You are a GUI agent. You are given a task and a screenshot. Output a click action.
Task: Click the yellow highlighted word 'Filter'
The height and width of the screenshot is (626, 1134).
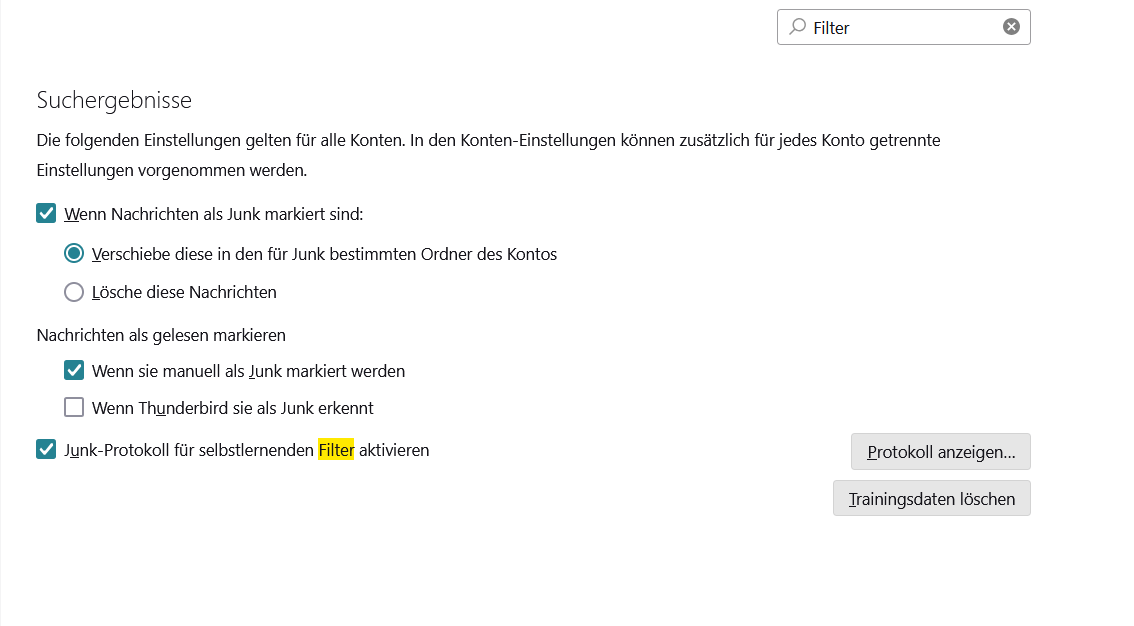tap(336, 450)
